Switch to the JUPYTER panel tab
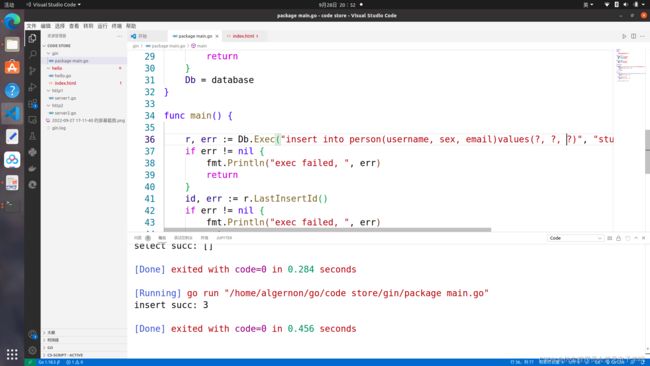This screenshot has height=366, width=650. (224, 238)
